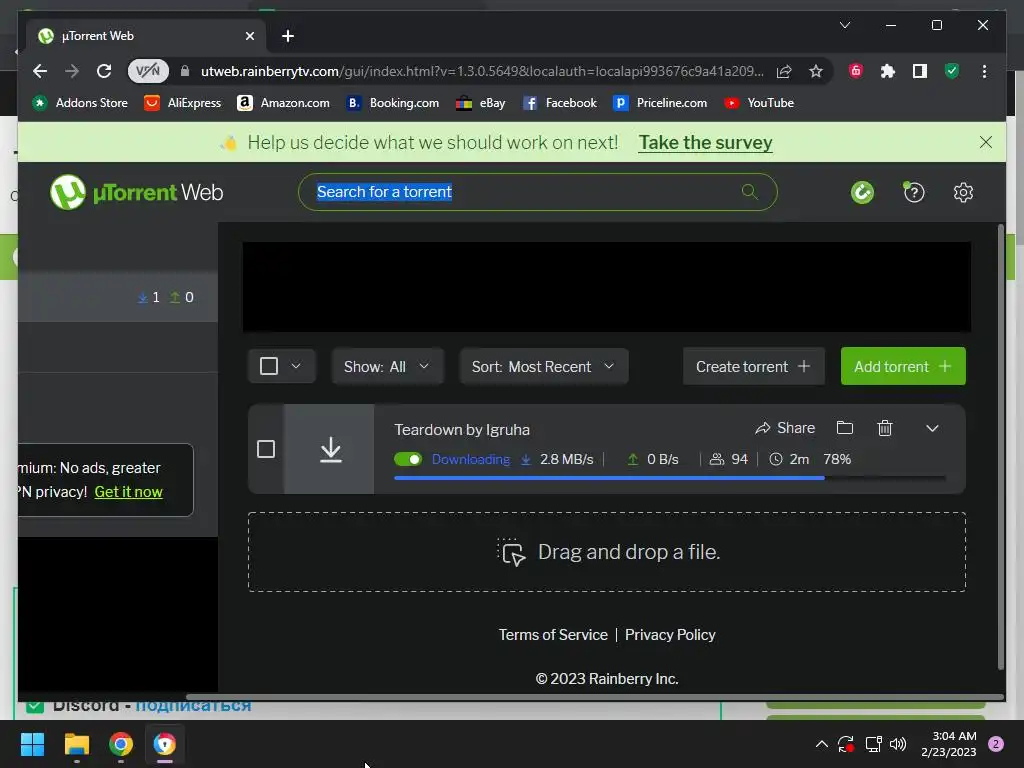The width and height of the screenshot is (1024, 768).
Task: Open the taskbar clock showing 3:04 AM
Action: (948, 744)
